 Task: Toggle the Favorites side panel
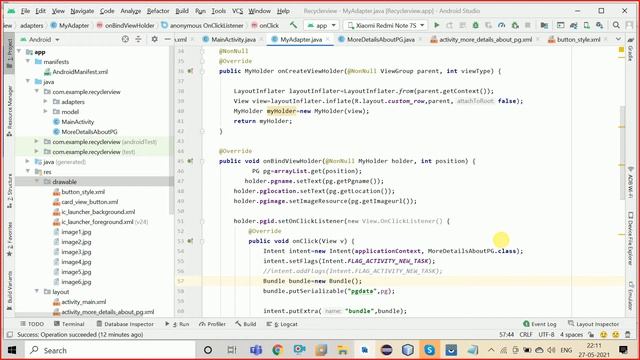tap(9, 239)
